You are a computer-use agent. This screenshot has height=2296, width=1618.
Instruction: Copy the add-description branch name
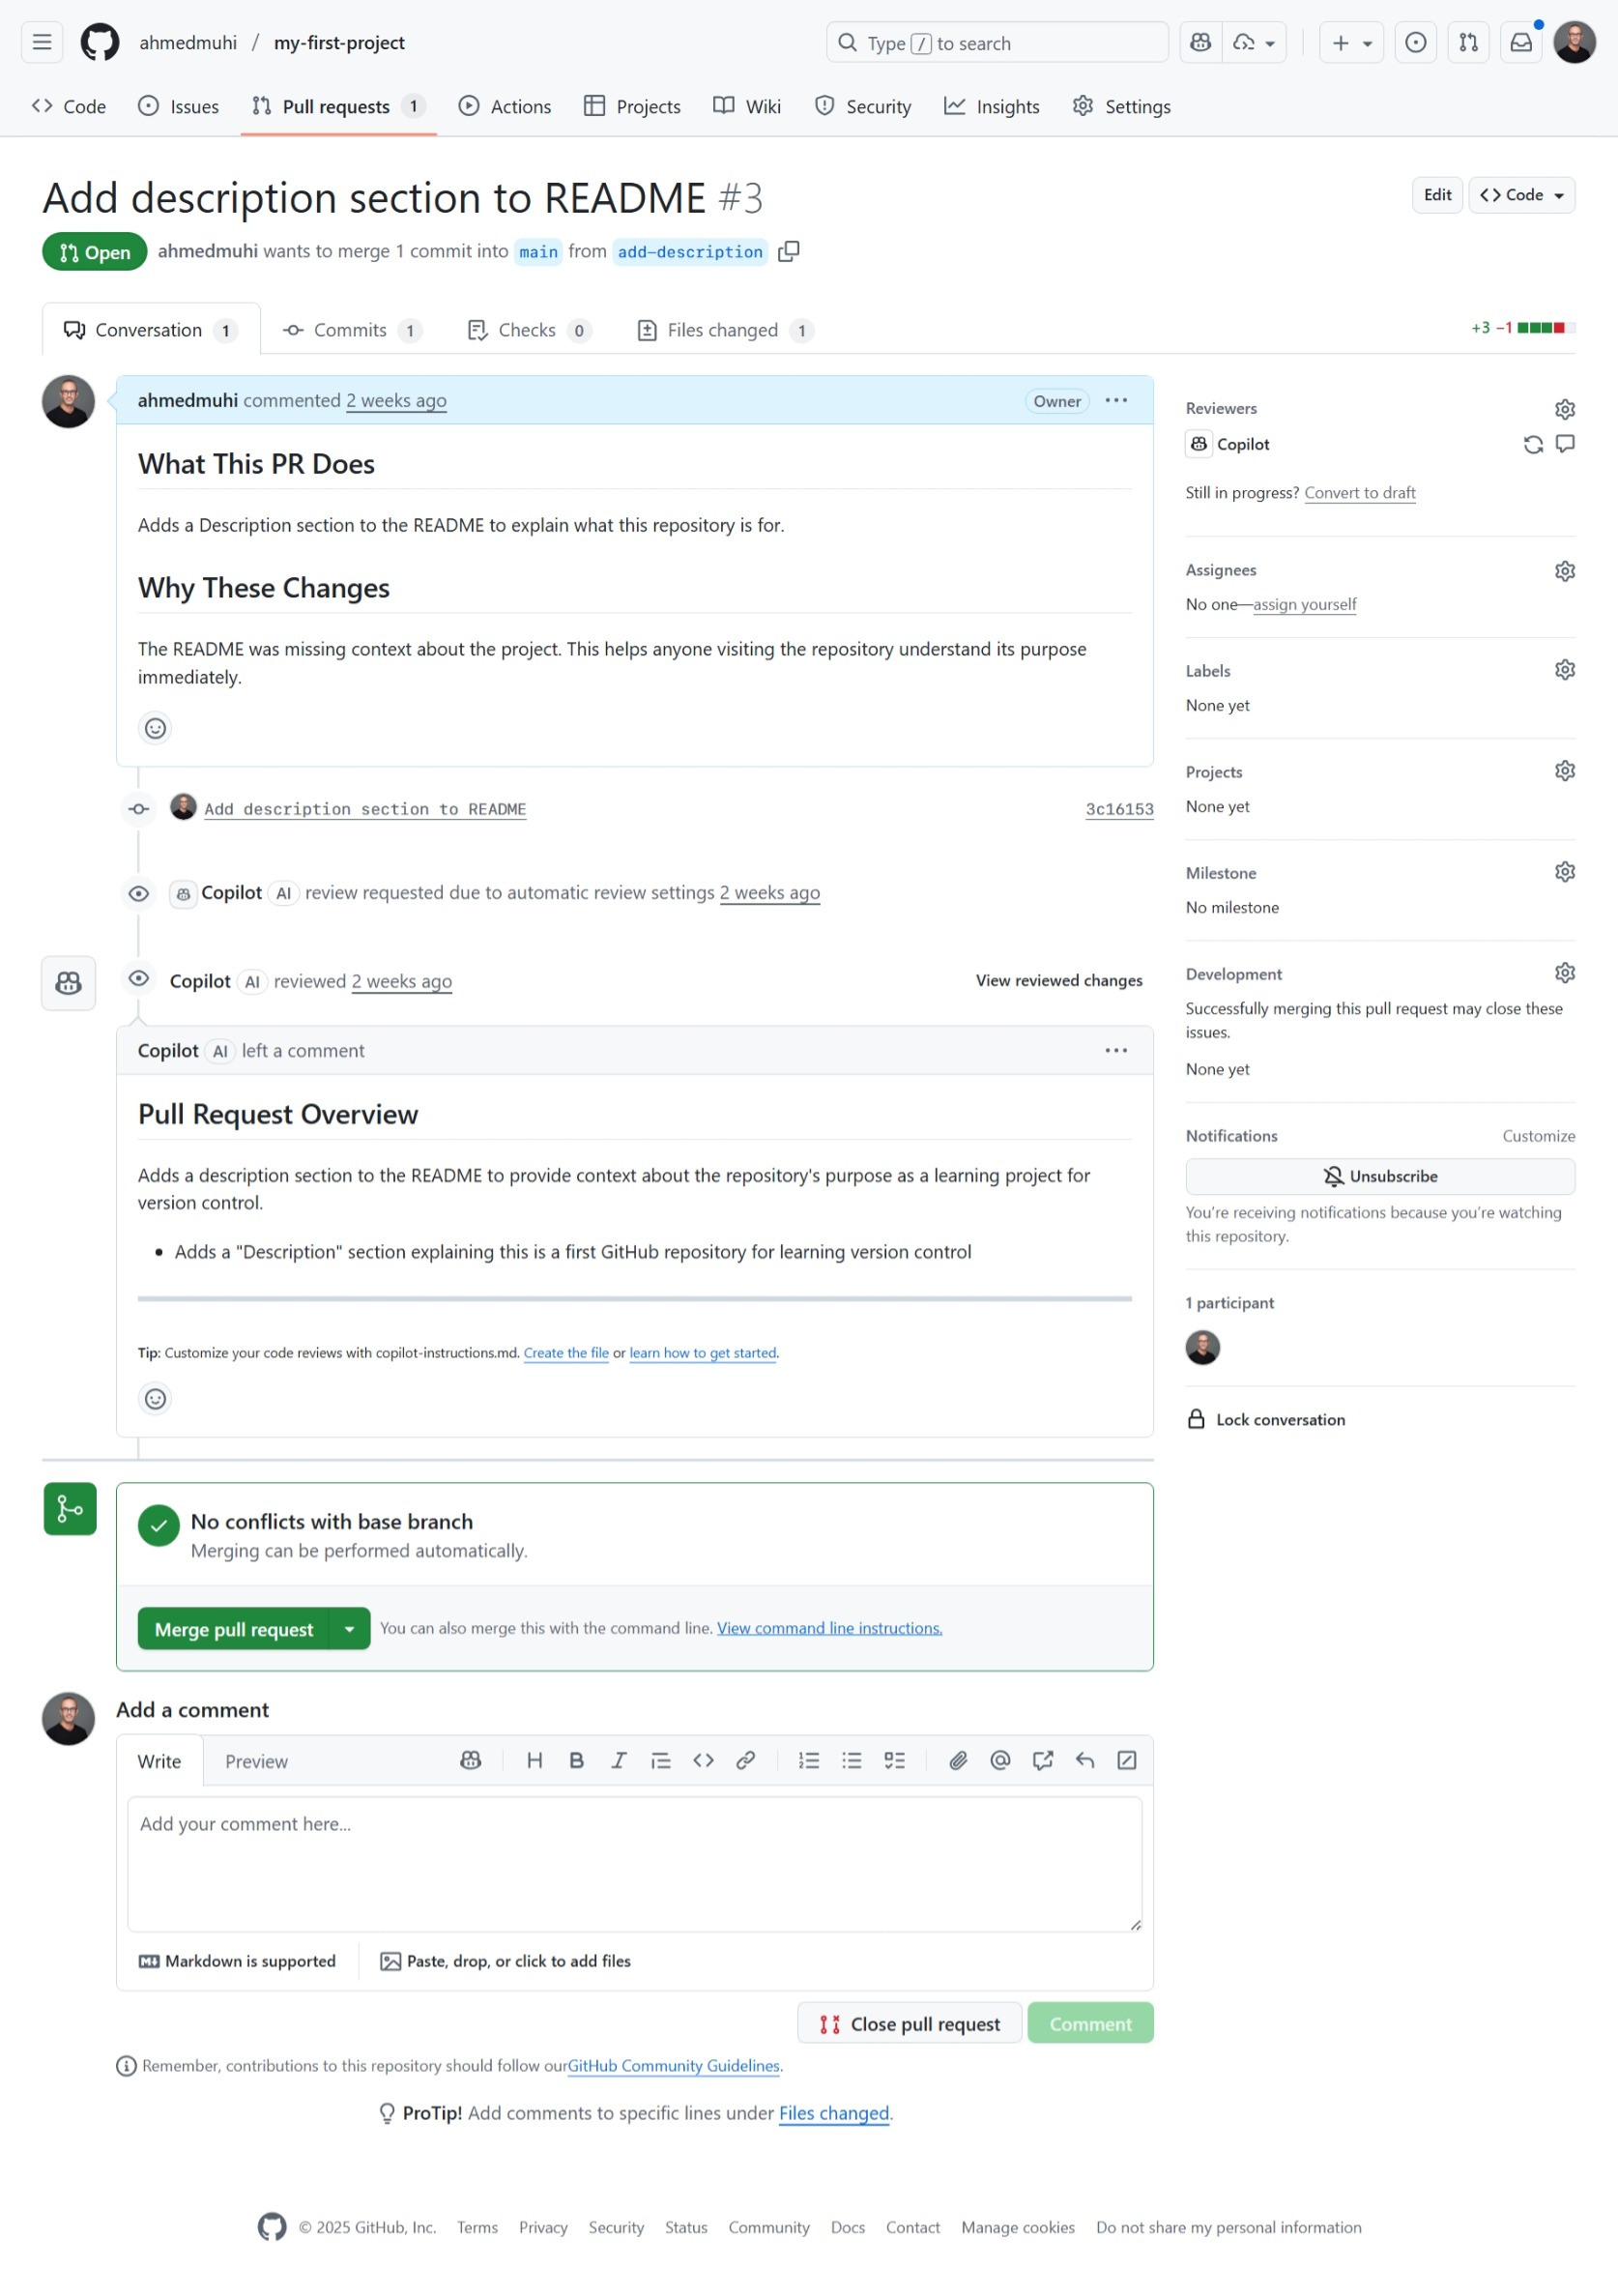[x=789, y=251]
